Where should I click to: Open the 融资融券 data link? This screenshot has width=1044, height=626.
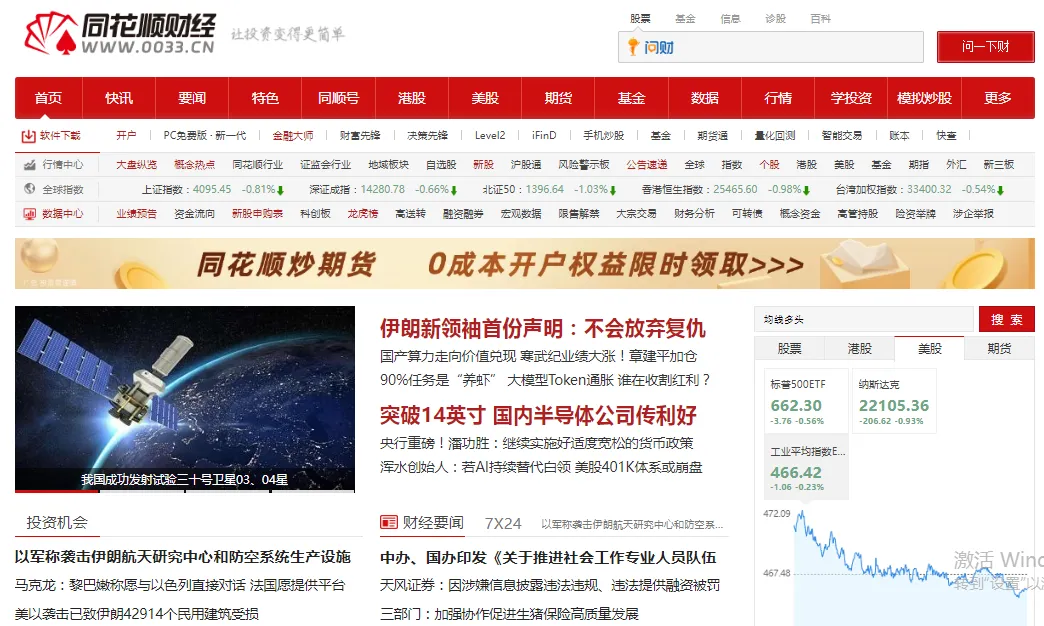coord(463,214)
